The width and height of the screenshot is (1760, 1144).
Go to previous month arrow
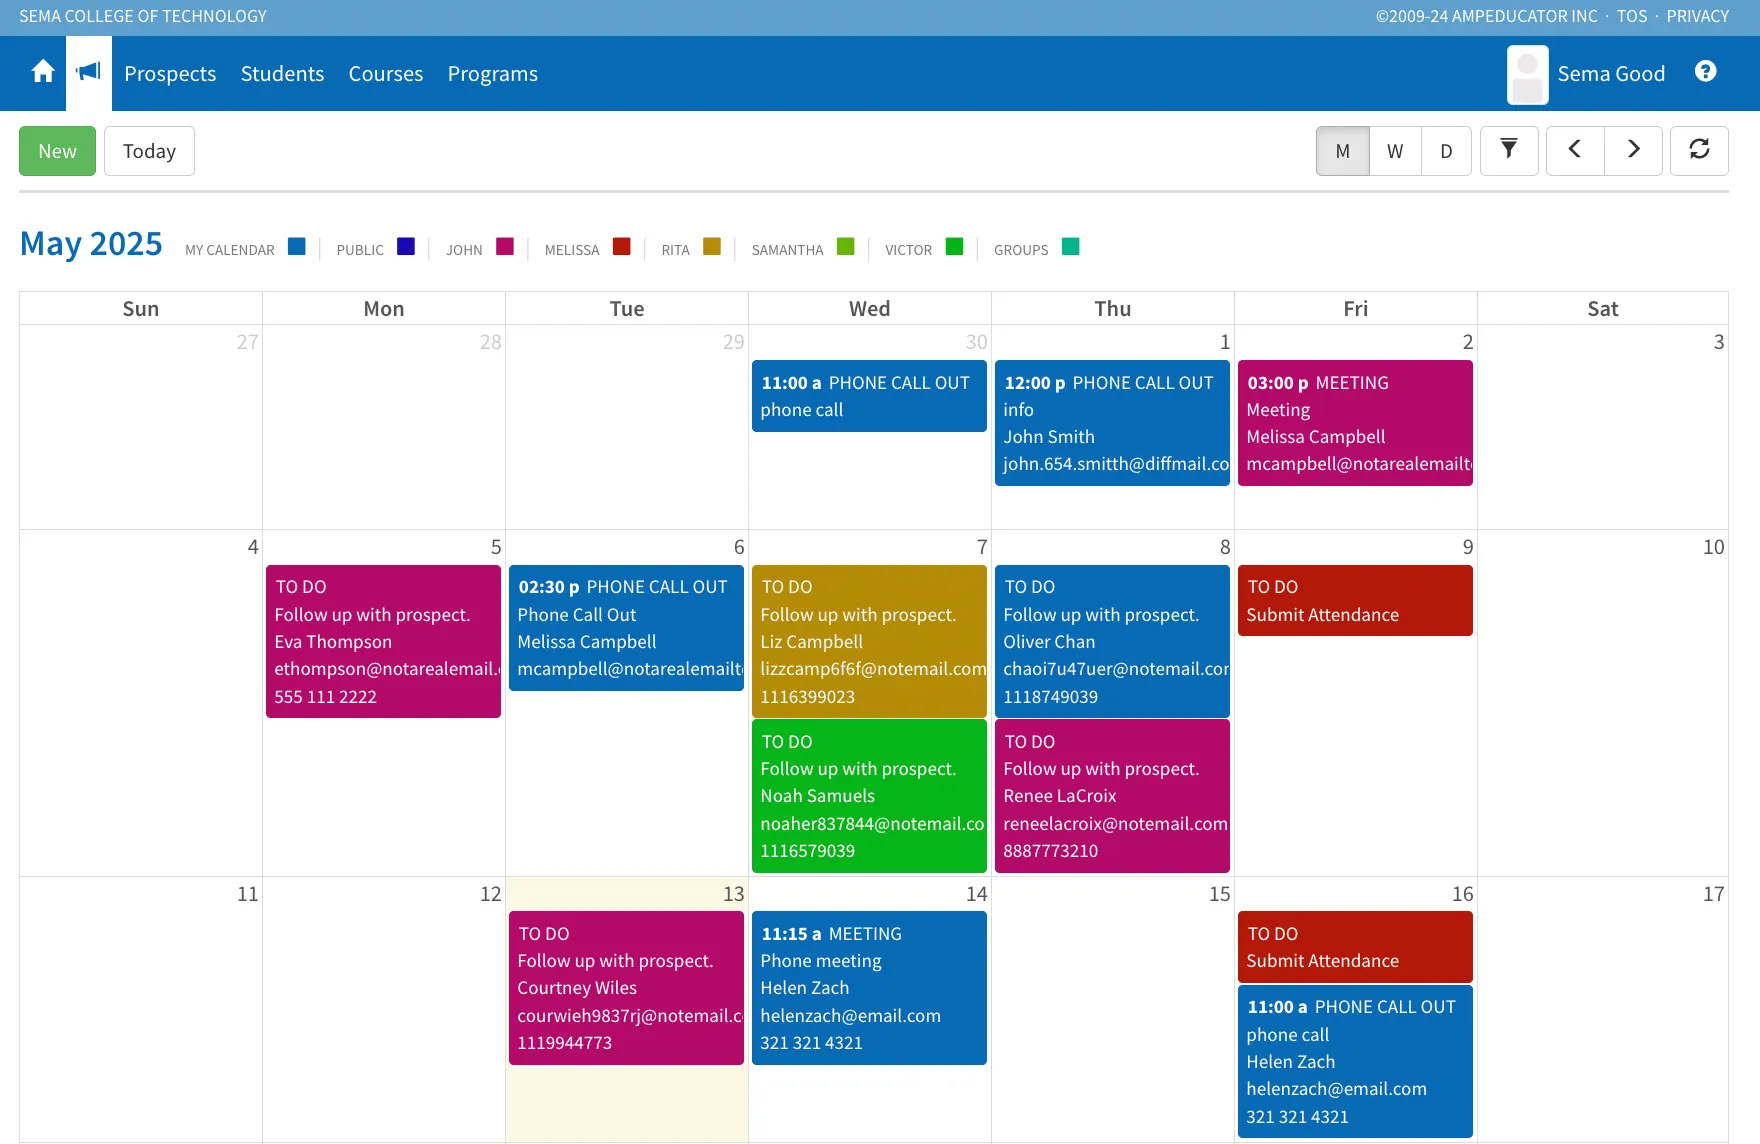click(x=1575, y=150)
